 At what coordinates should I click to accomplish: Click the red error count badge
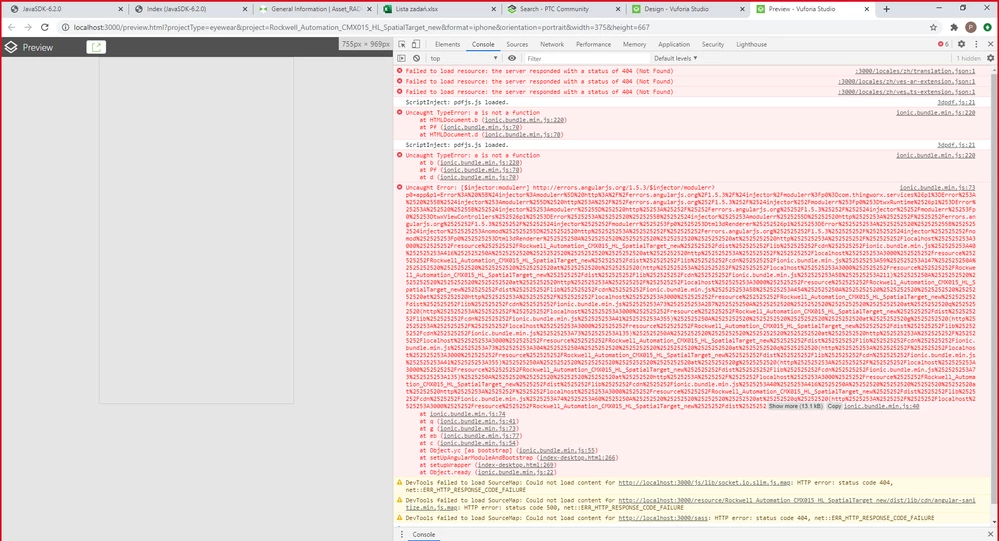tap(943, 44)
